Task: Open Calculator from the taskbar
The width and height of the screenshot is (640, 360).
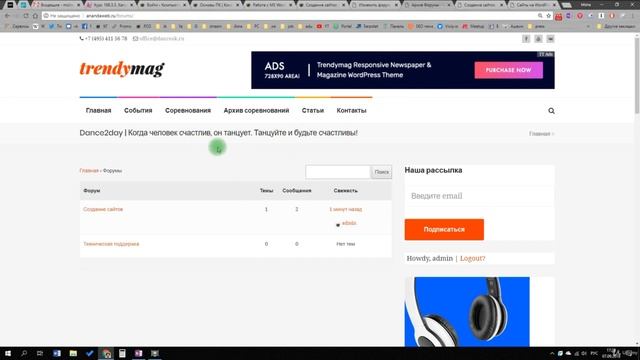Action: (122, 353)
